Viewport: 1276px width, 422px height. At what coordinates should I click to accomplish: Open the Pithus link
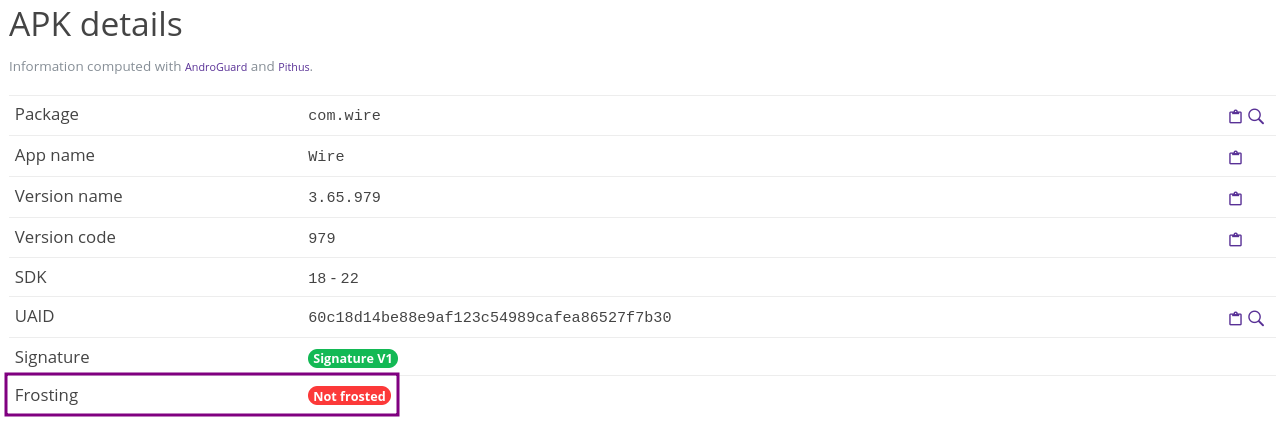(294, 67)
